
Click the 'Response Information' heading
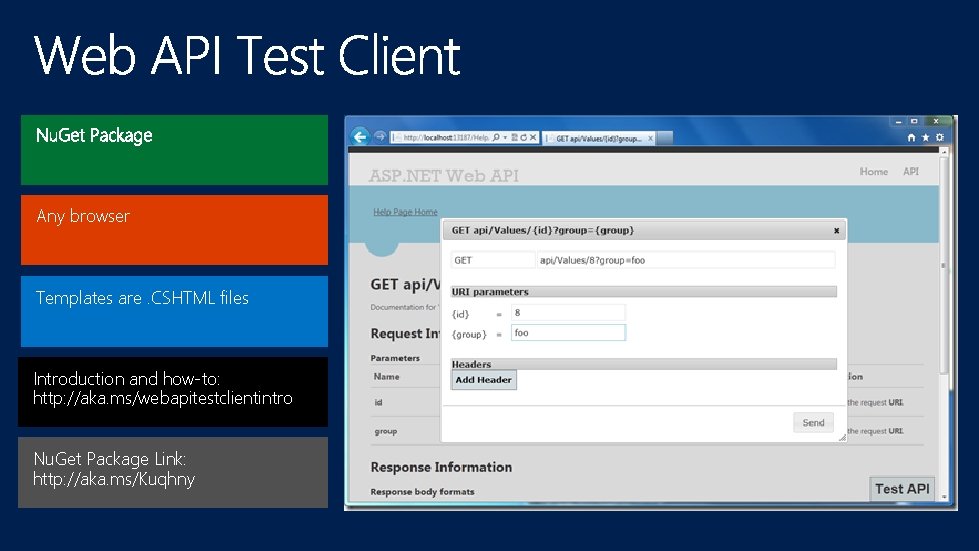point(441,467)
